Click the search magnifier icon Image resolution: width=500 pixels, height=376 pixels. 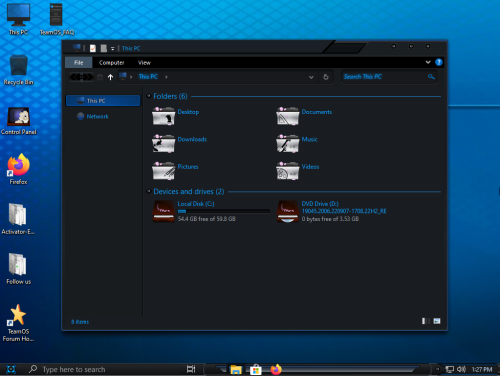(431, 77)
